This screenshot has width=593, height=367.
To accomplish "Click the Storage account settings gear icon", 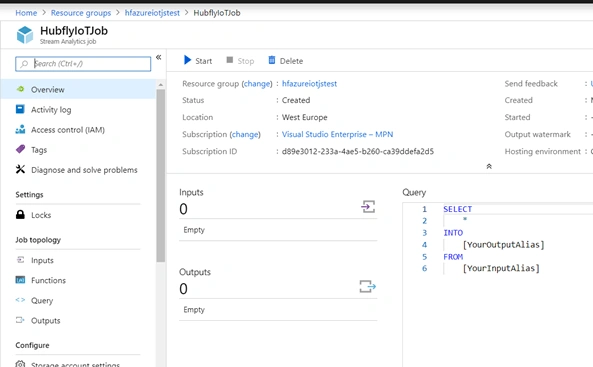I will click(20, 364).
